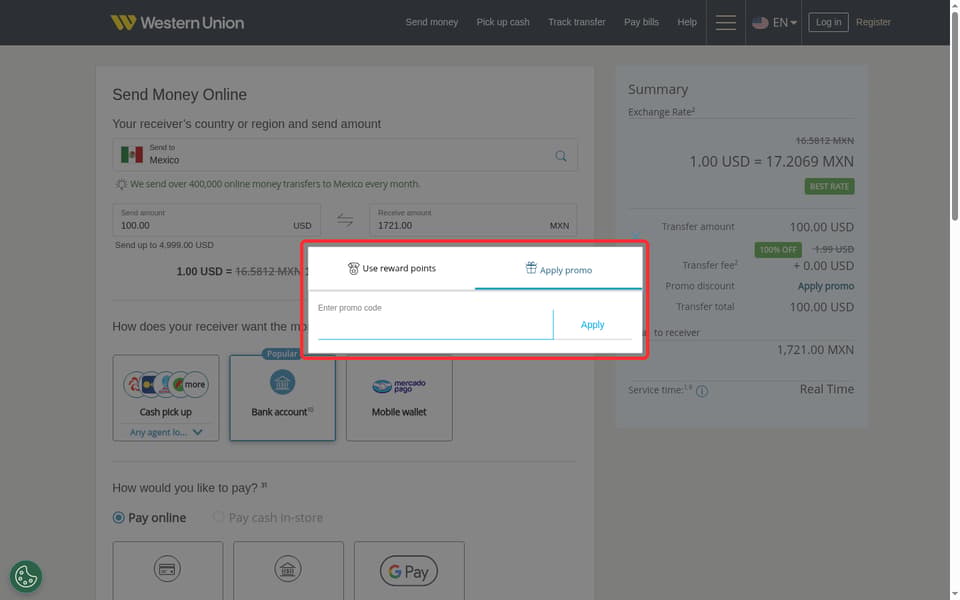Open Send money in top navigation
The width and height of the screenshot is (960, 600).
(x=432, y=22)
